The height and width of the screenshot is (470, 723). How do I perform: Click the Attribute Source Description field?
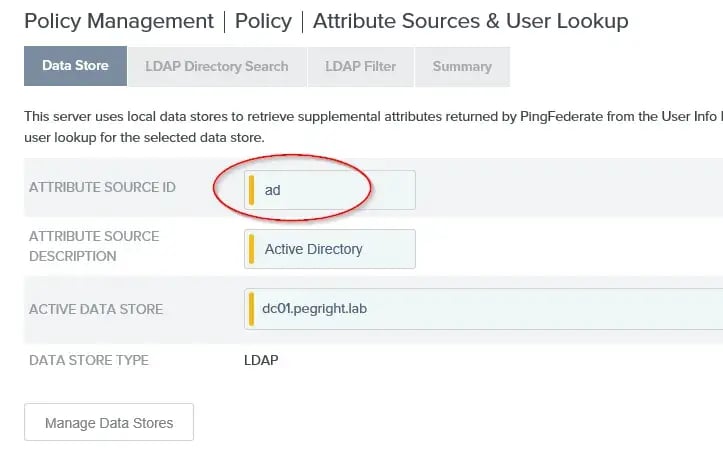click(x=330, y=249)
